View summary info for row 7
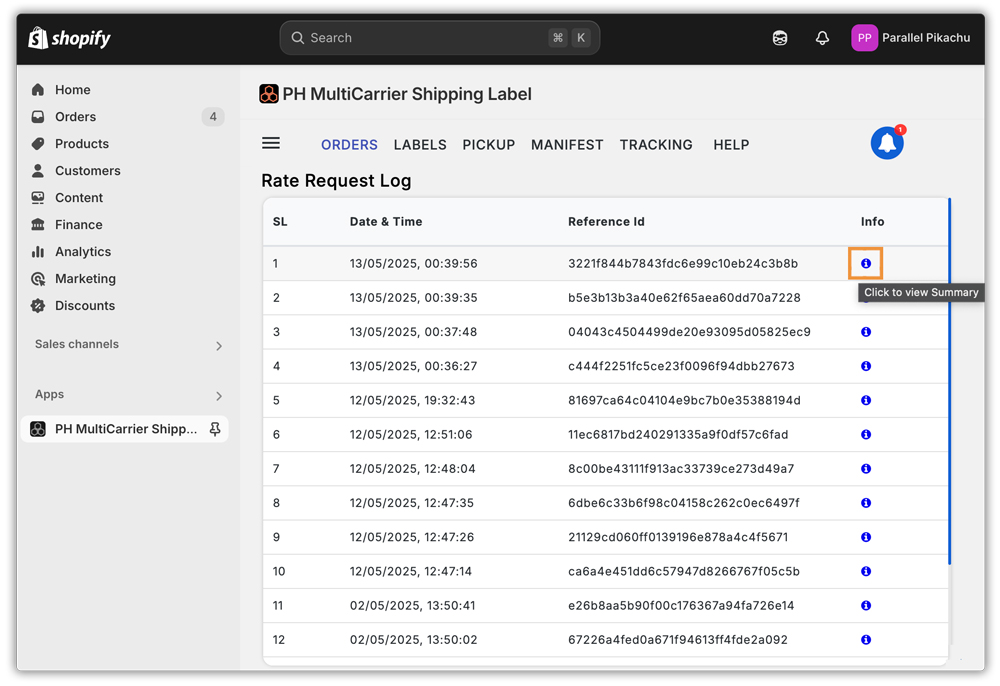Image resolution: width=1000 pixels, height=686 pixels. tap(865, 469)
